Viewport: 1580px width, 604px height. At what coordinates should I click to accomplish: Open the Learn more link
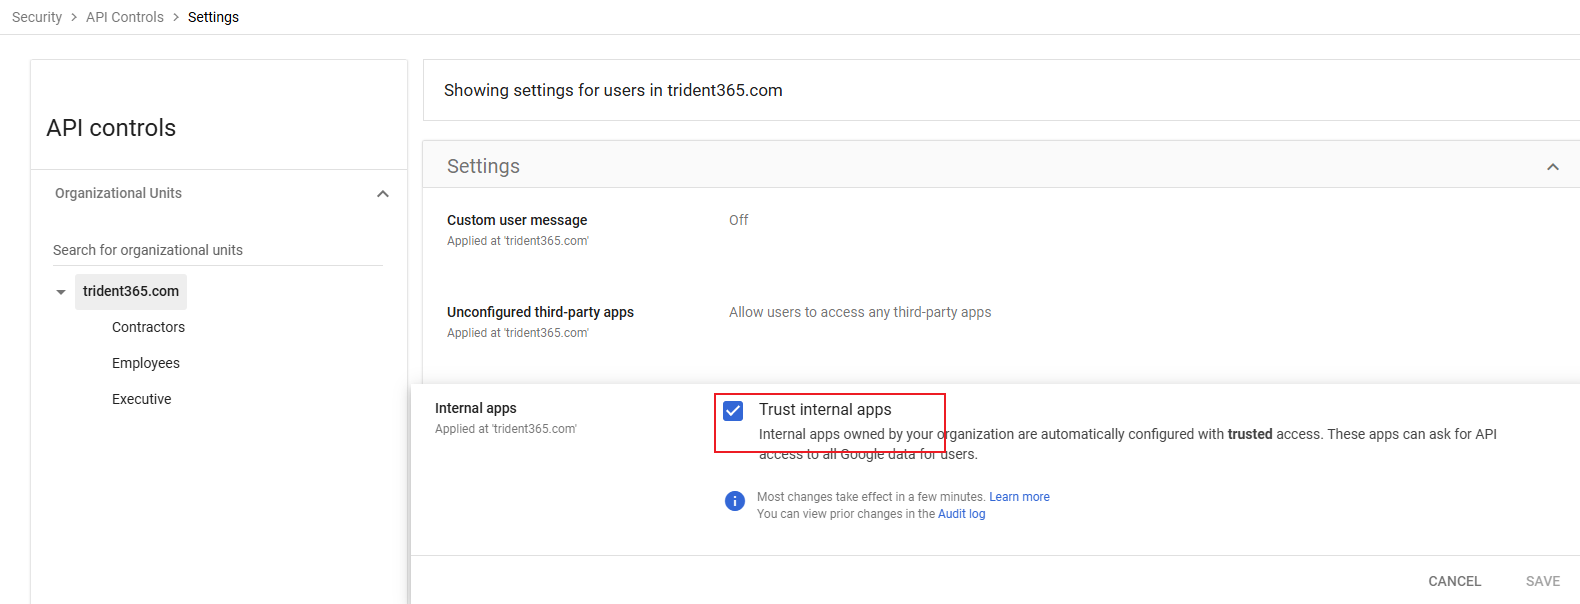[1019, 497]
